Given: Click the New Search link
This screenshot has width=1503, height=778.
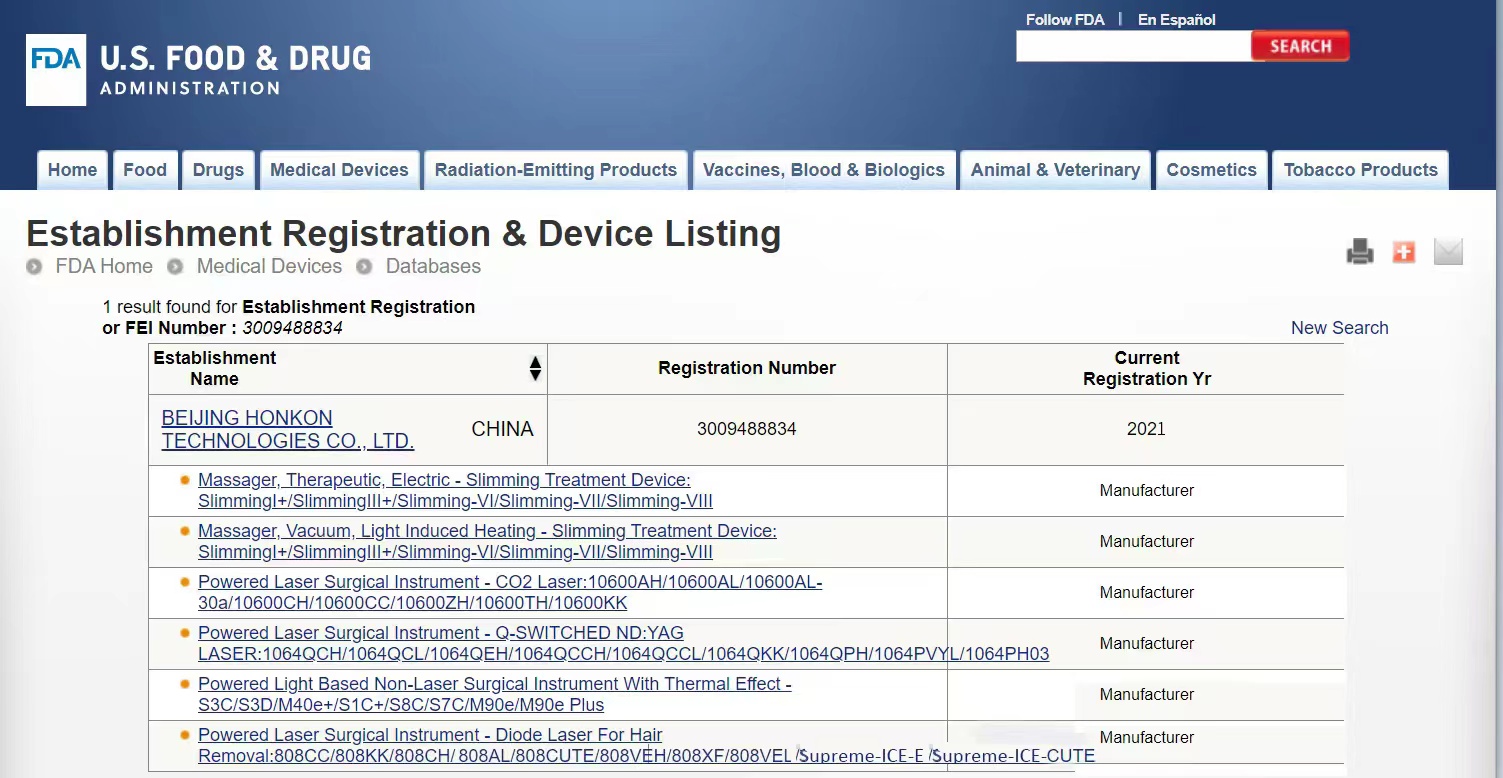Looking at the screenshot, I should (x=1339, y=328).
